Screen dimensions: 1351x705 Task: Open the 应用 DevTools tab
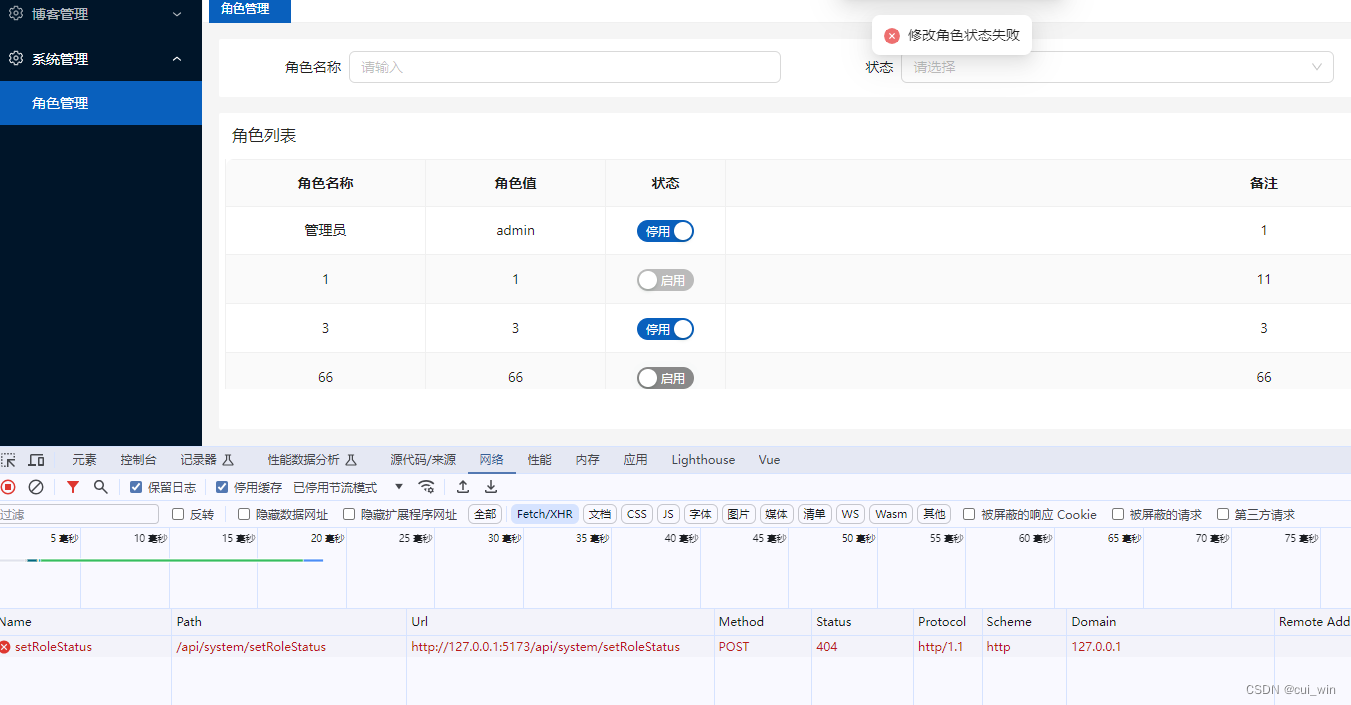click(x=635, y=460)
